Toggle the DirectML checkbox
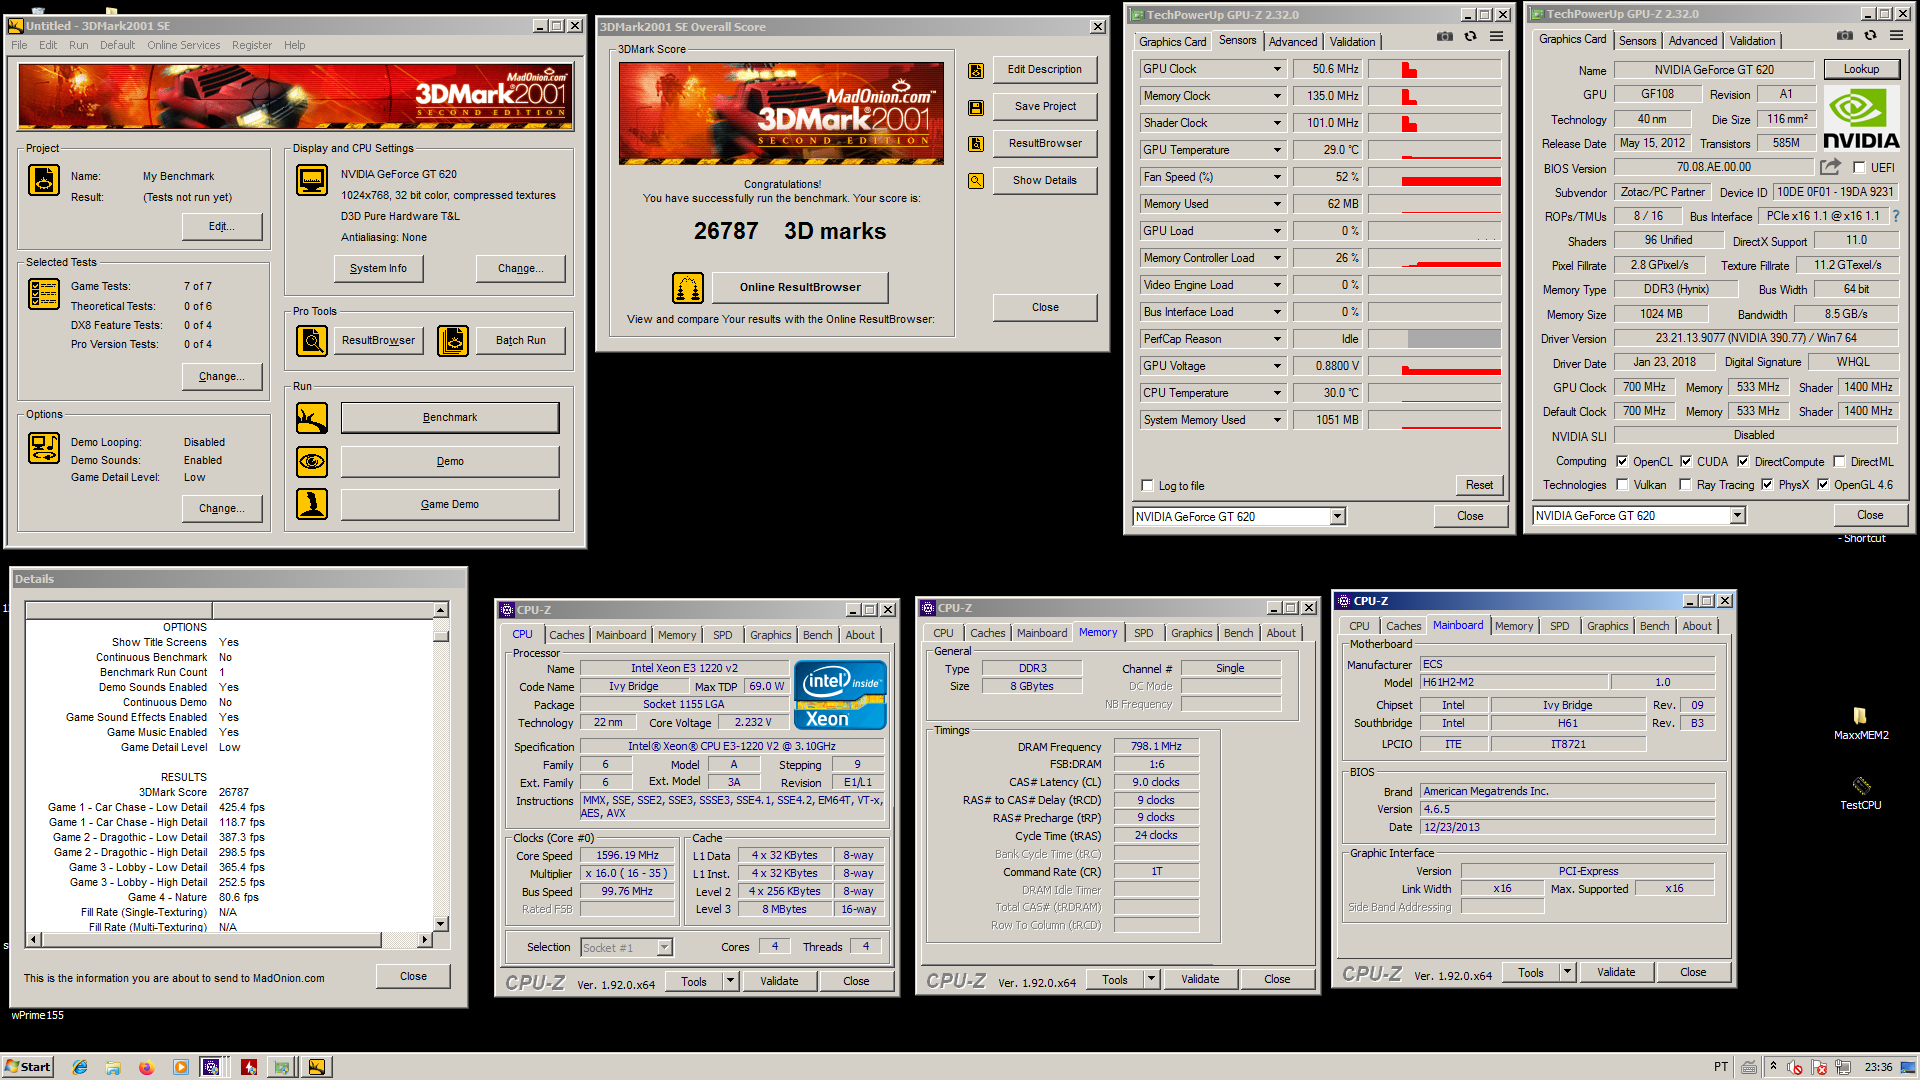 [x=1839, y=462]
